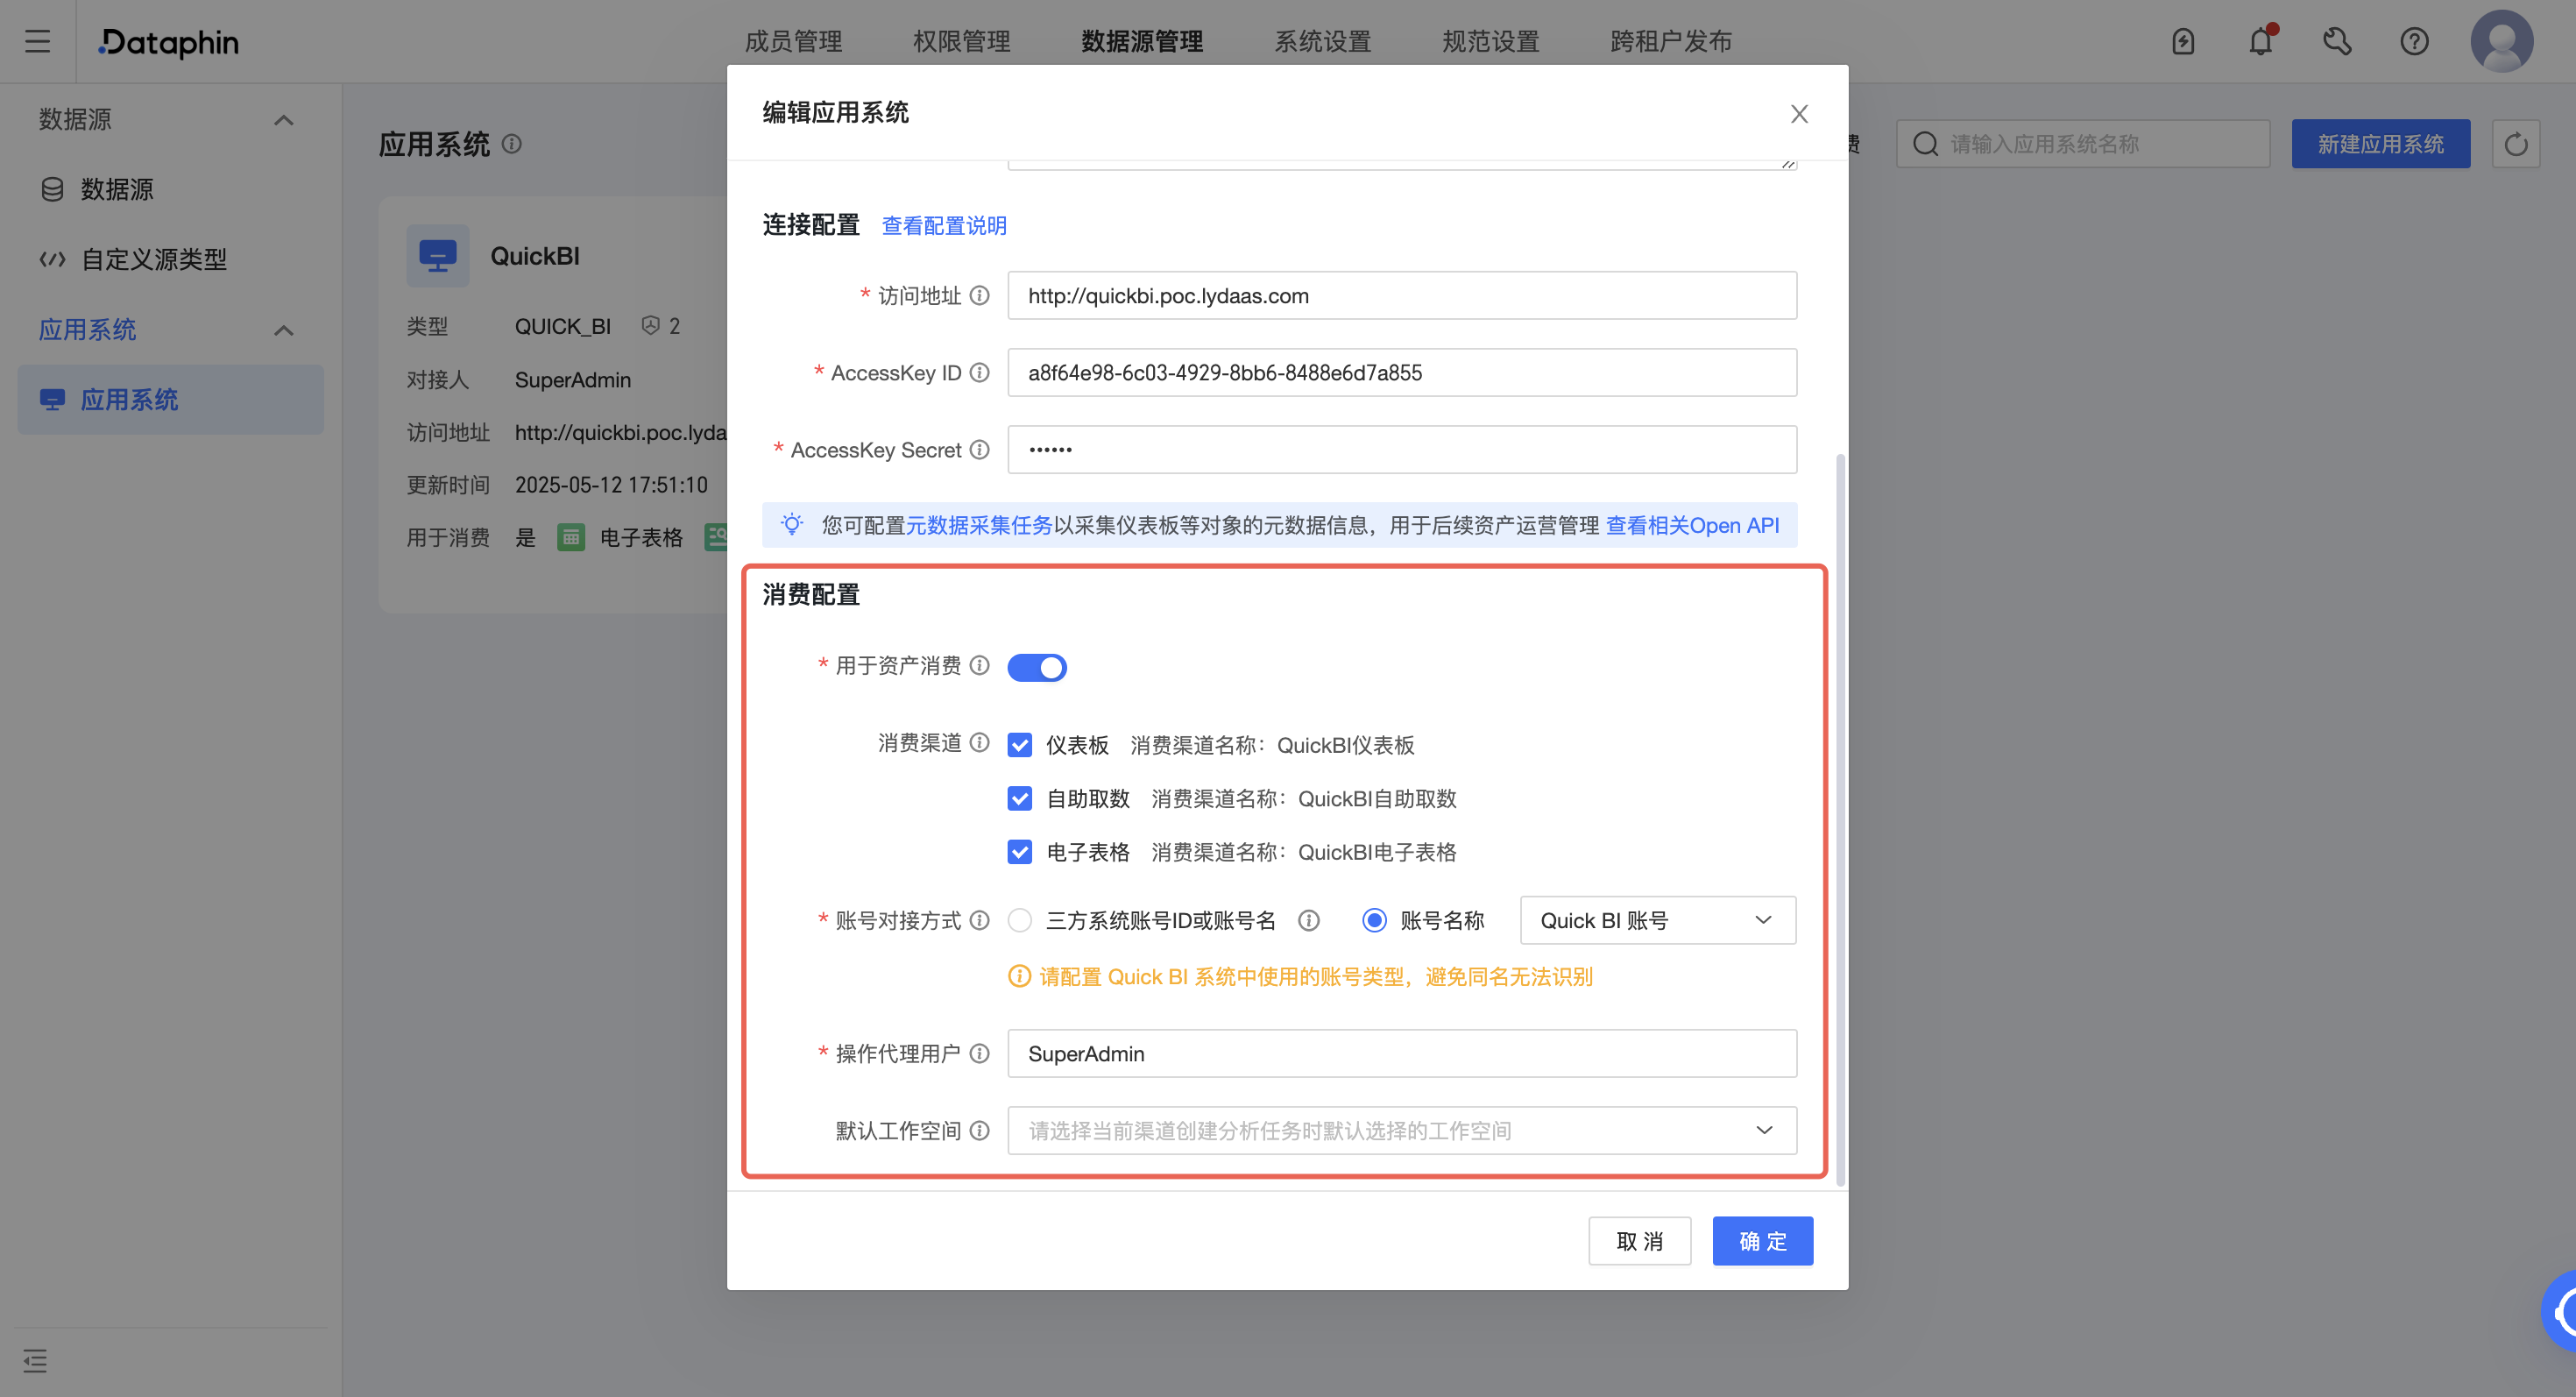Open the 权限管理 top menu
The height and width of the screenshot is (1397, 2576).
961,41
